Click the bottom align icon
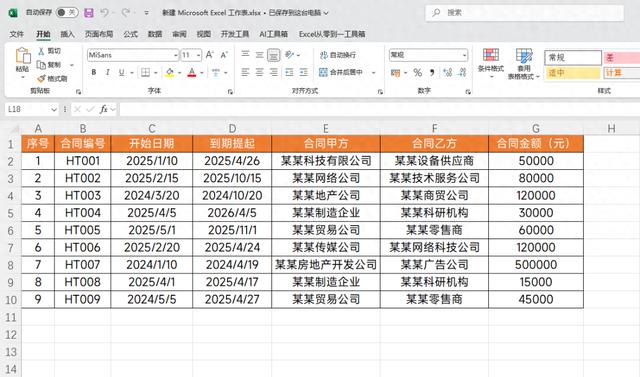Viewport: 640px width, 377px height. (x=273, y=55)
